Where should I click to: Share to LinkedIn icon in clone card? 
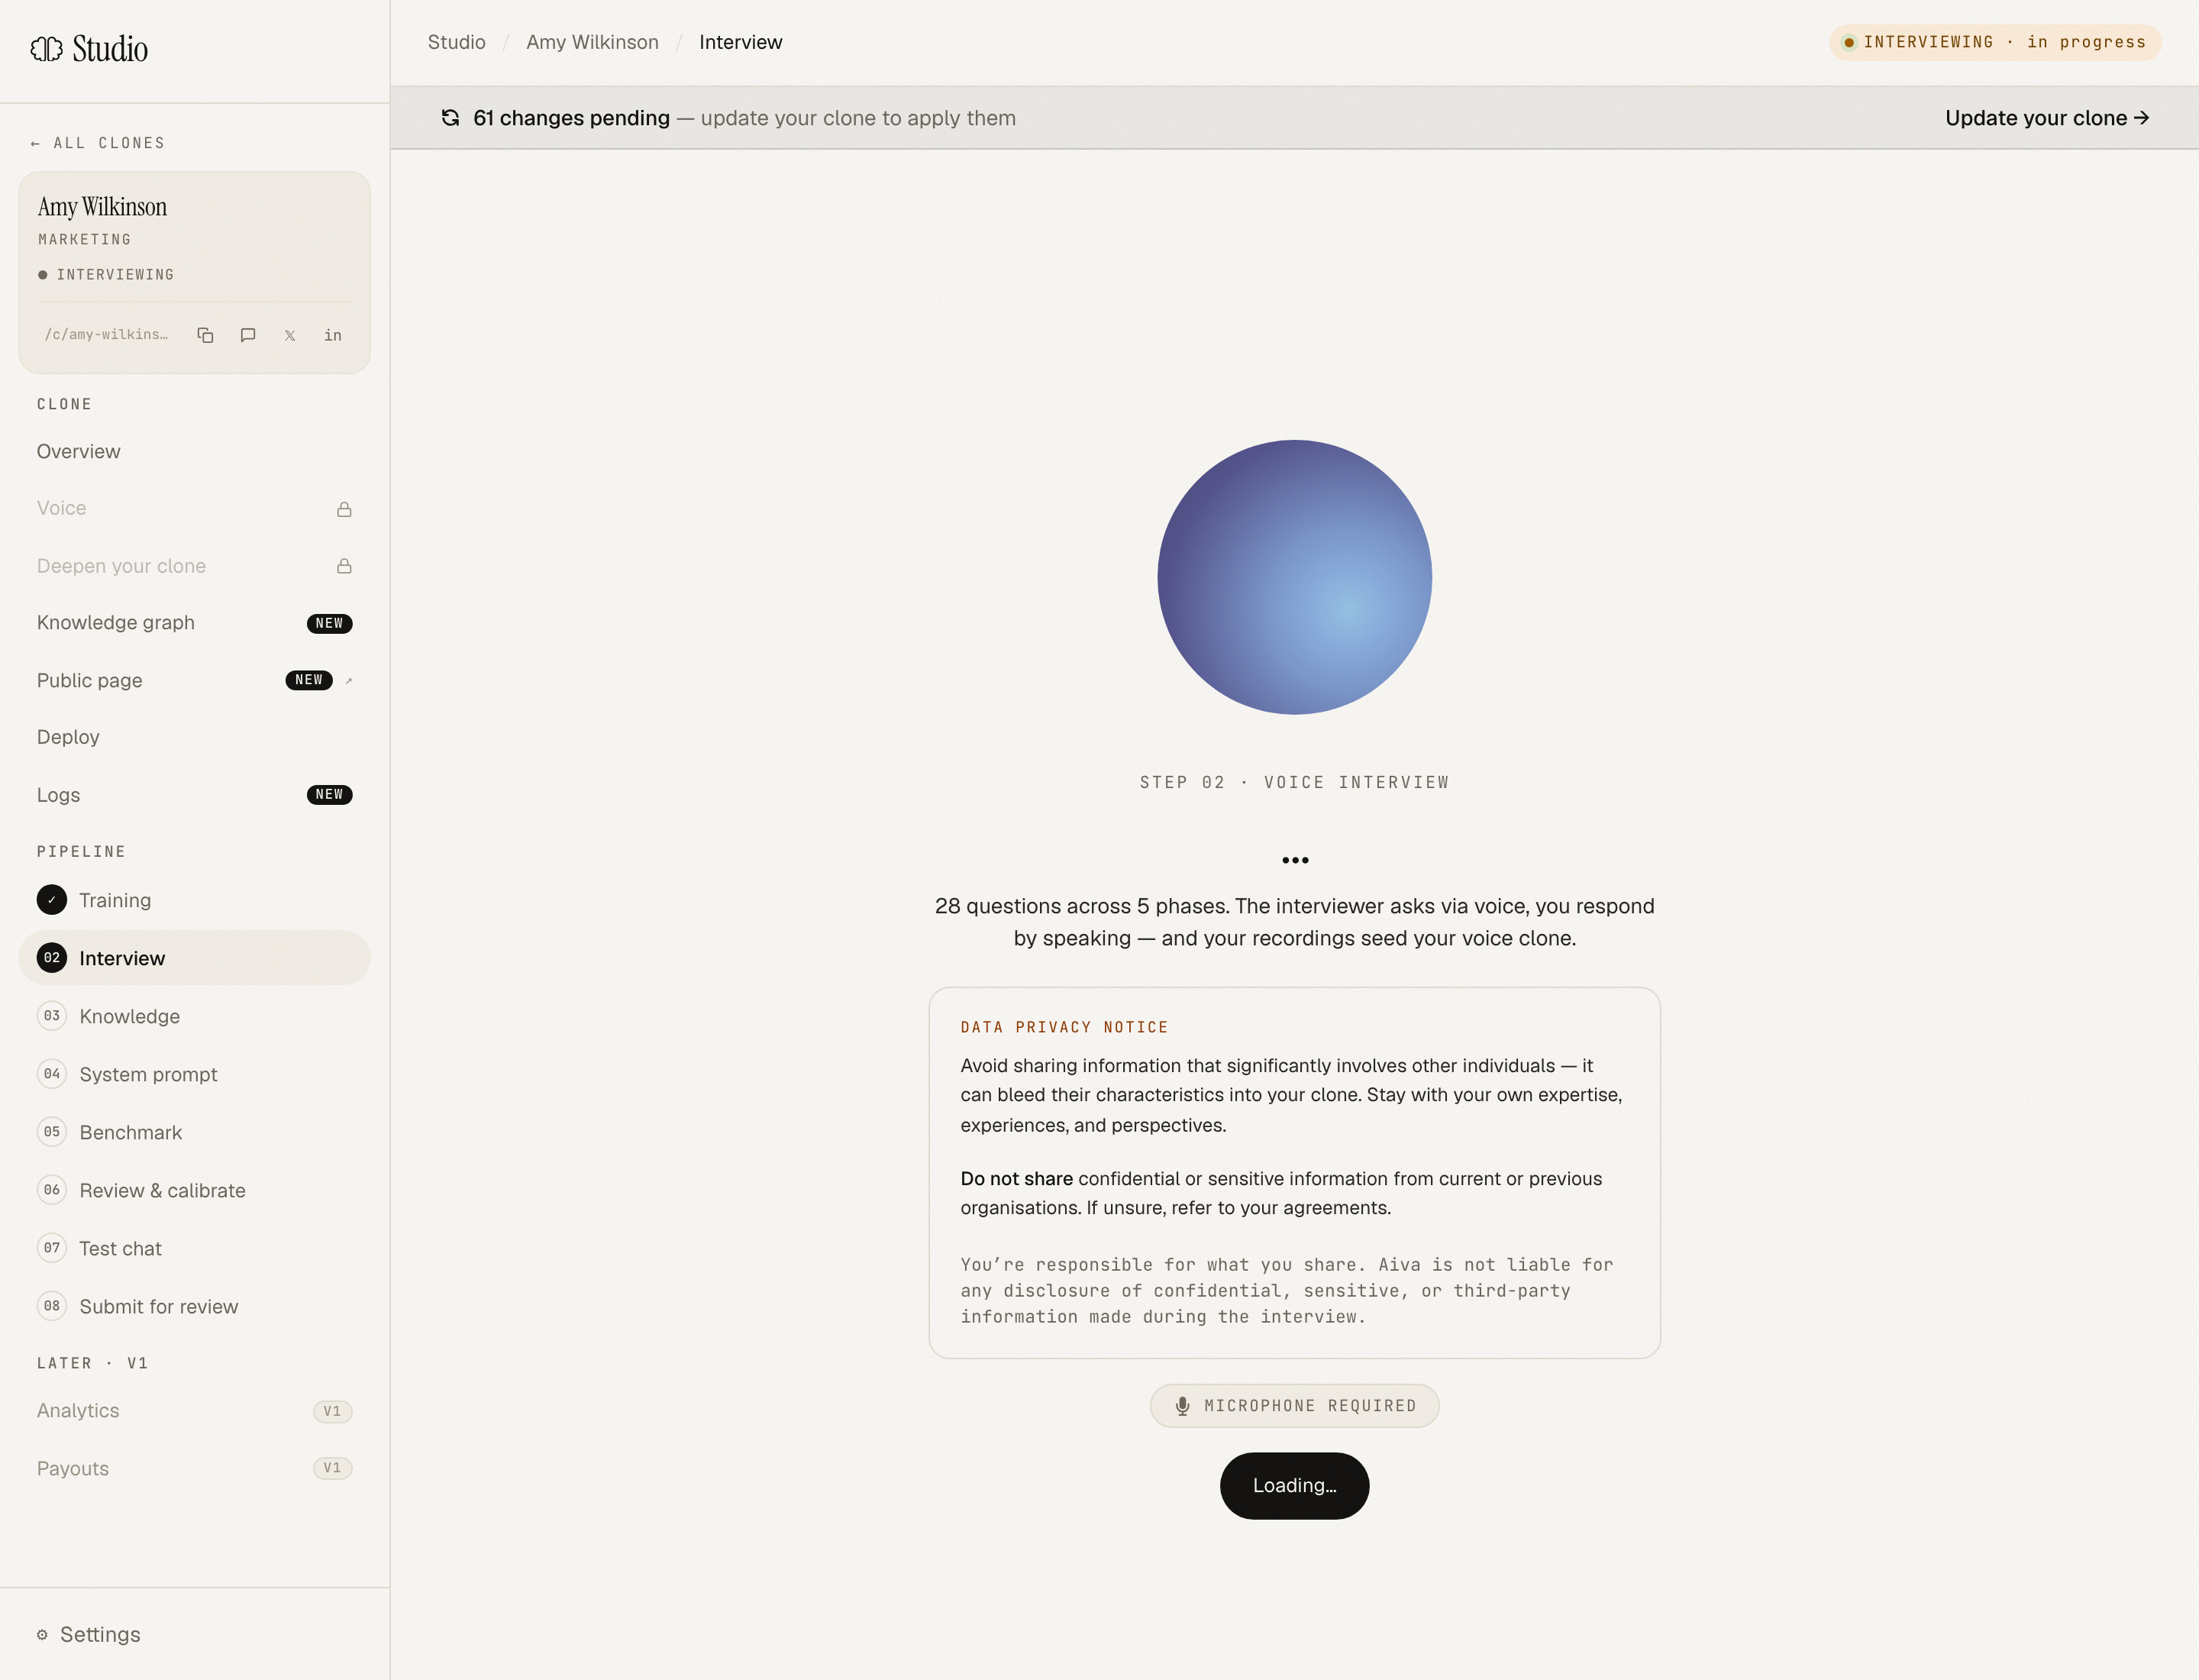(x=333, y=335)
